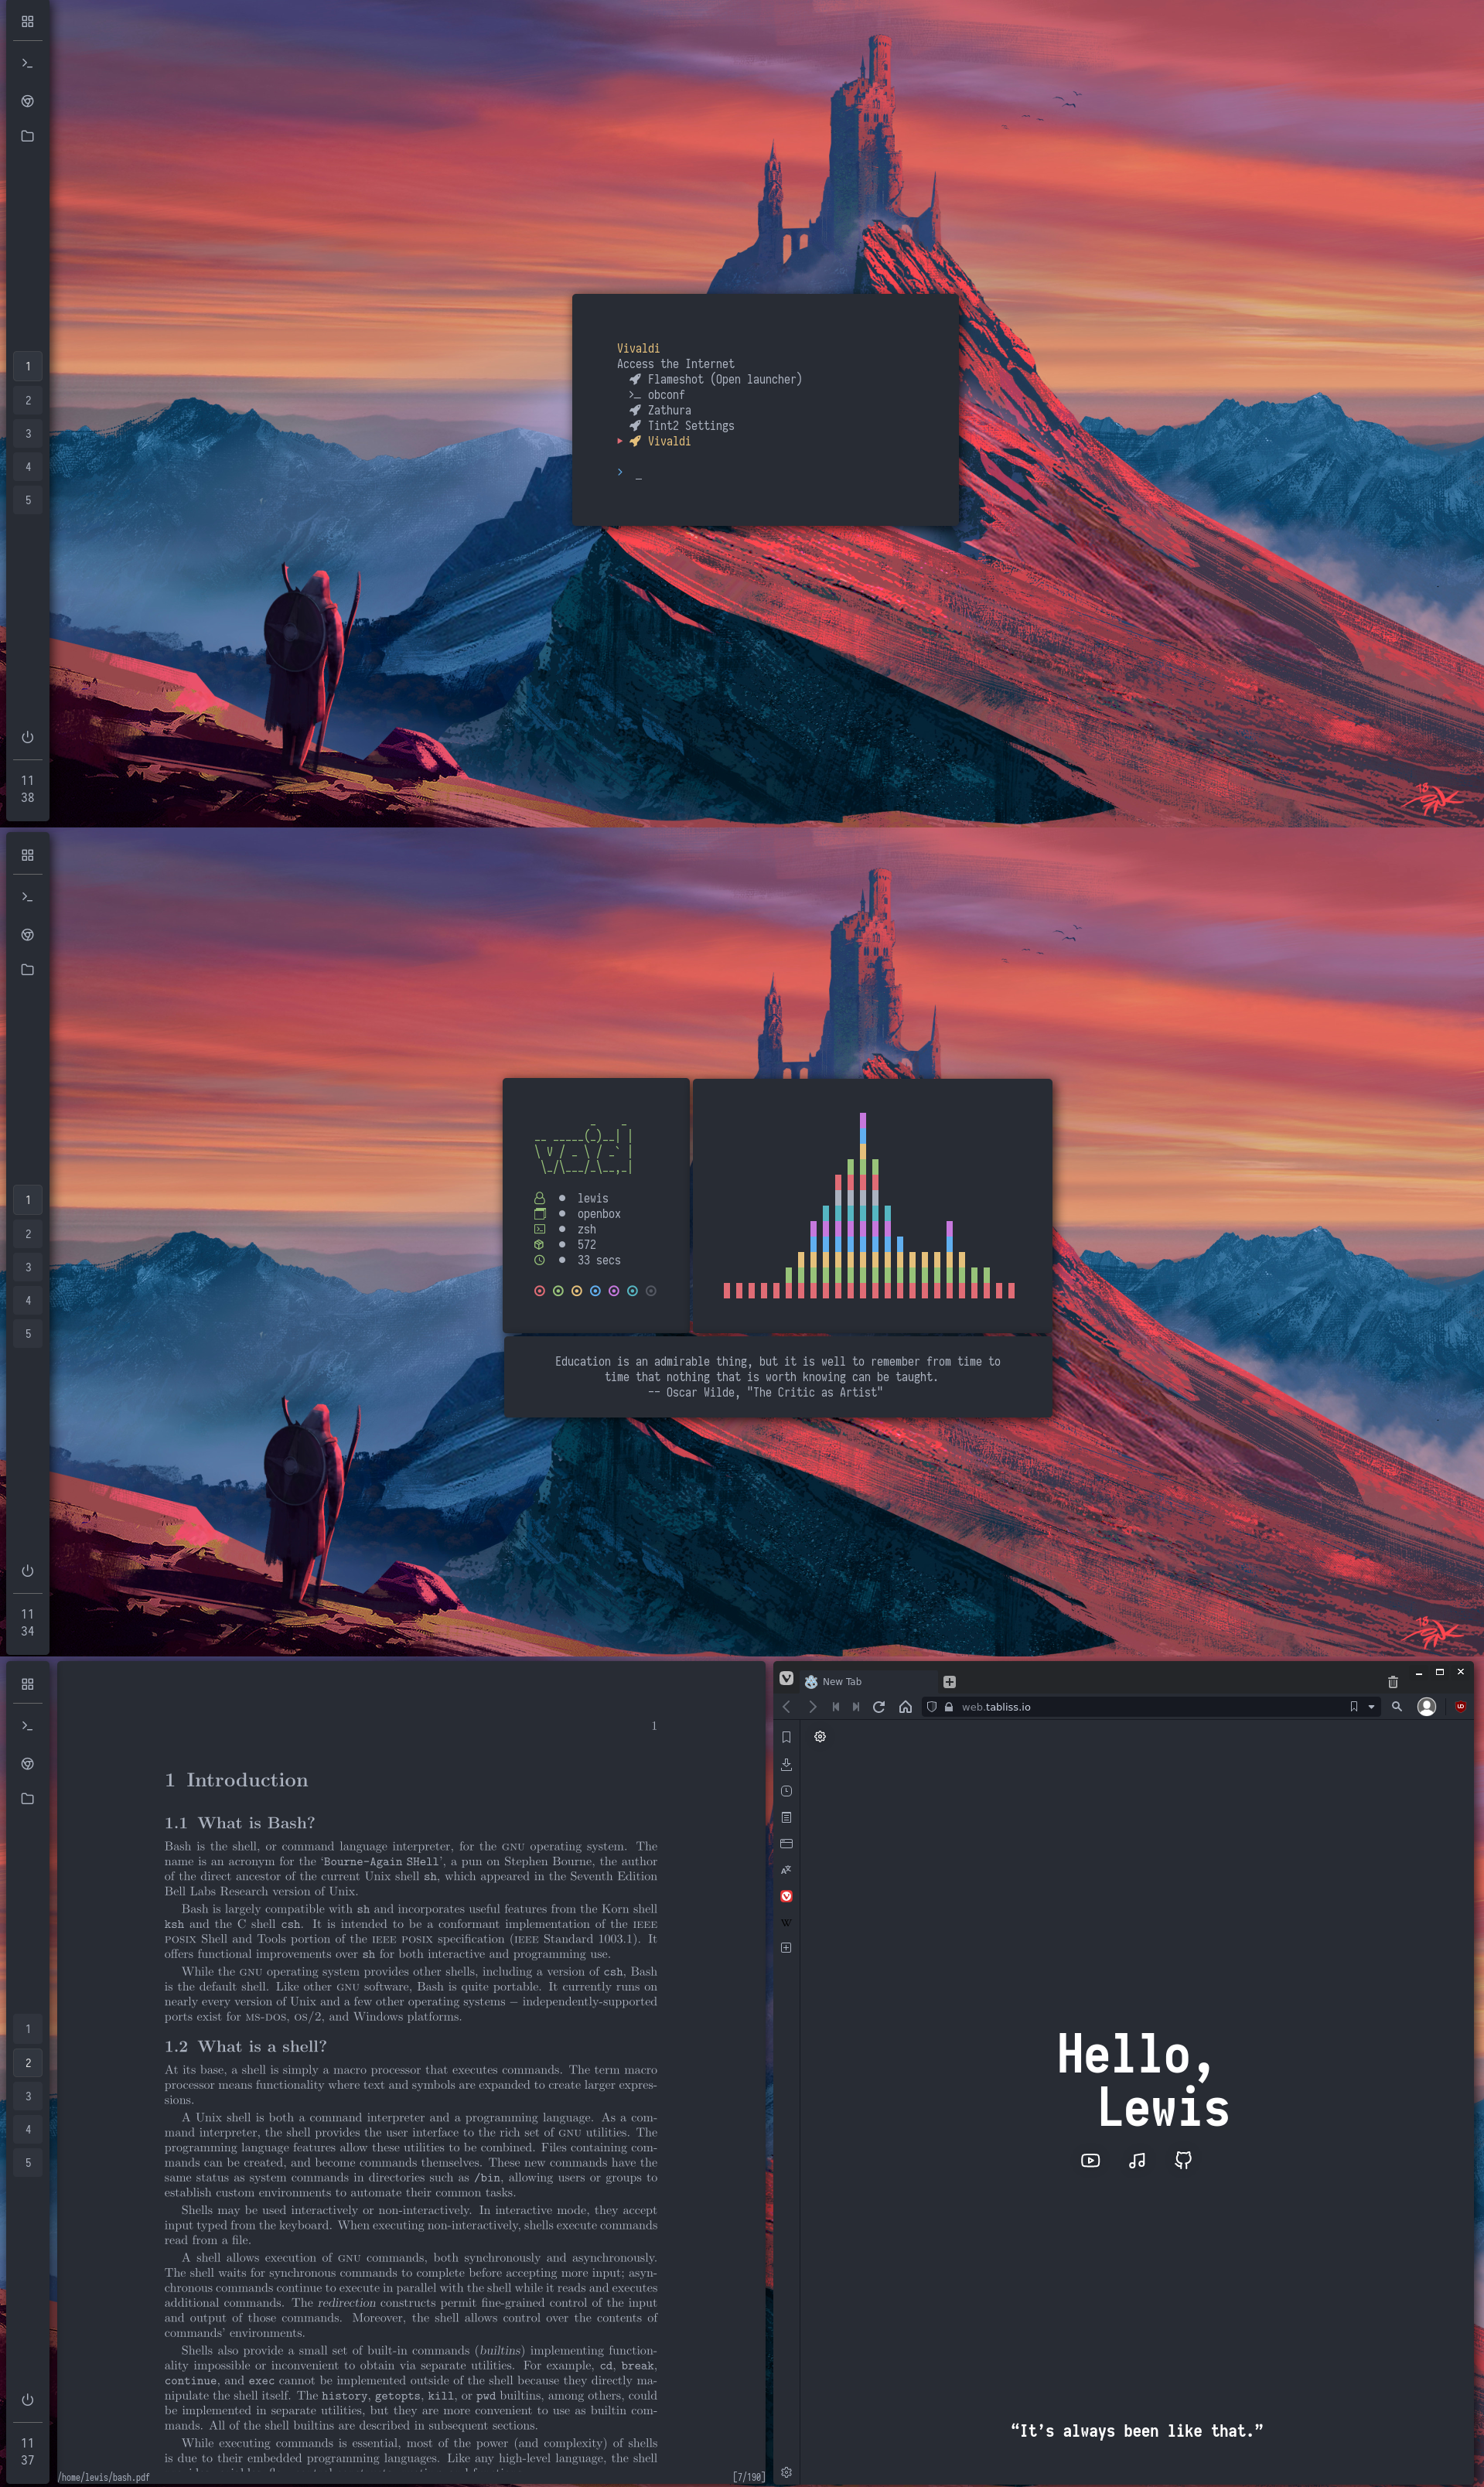The image size is (1484, 2487).
Task: Open terminal launcher on panel showing 11 38
Action: [x=28, y=63]
